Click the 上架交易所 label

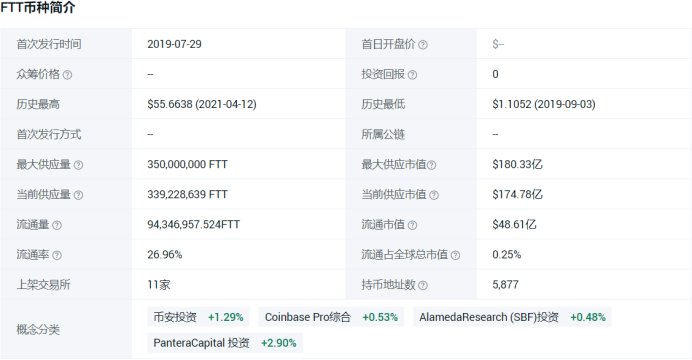pyautogui.click(x=43, y=285)
